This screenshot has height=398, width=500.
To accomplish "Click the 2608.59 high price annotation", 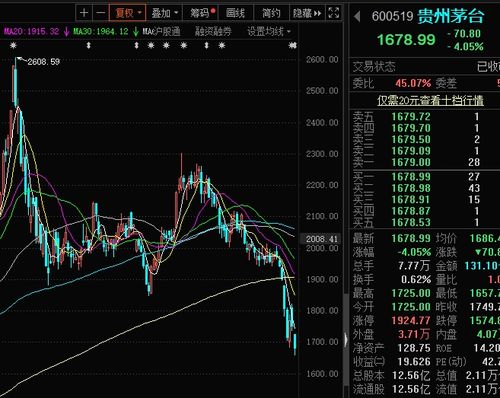I will 43,62.
